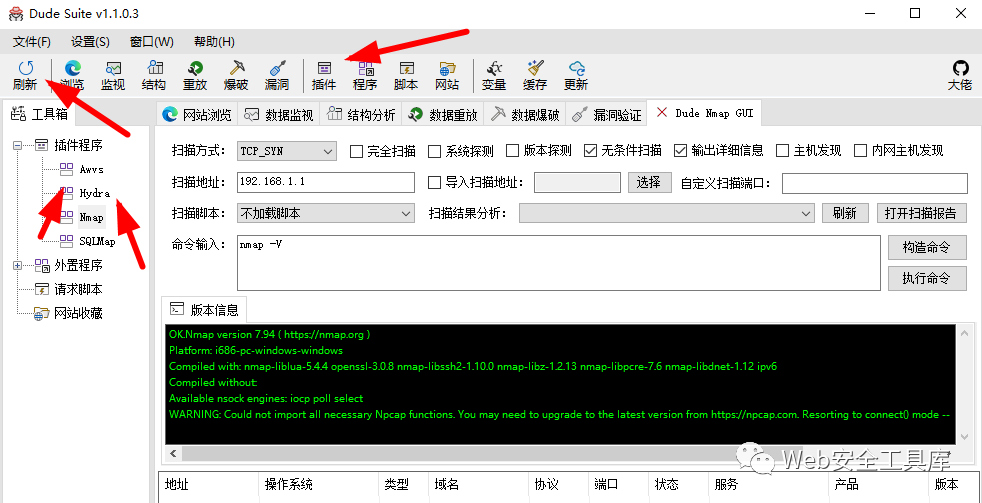Switch to the 结构分析 tab
The height and width of the screenshot is (503, 982).
pyautogui.click(x=361, y=115)
